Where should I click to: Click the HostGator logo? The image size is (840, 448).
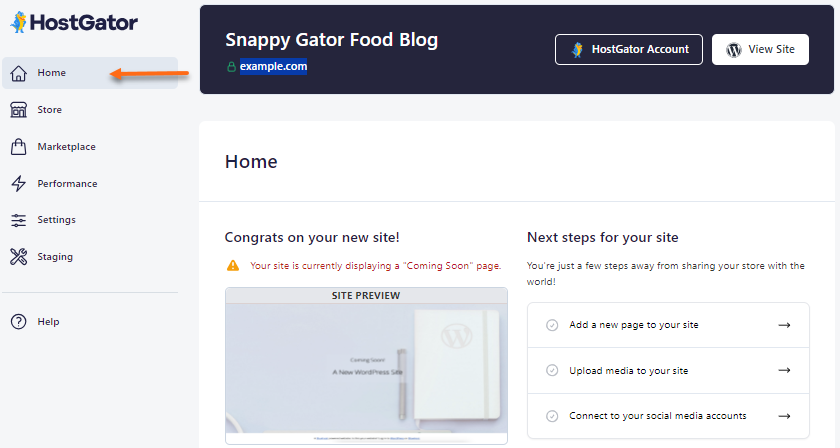[74, 22]
